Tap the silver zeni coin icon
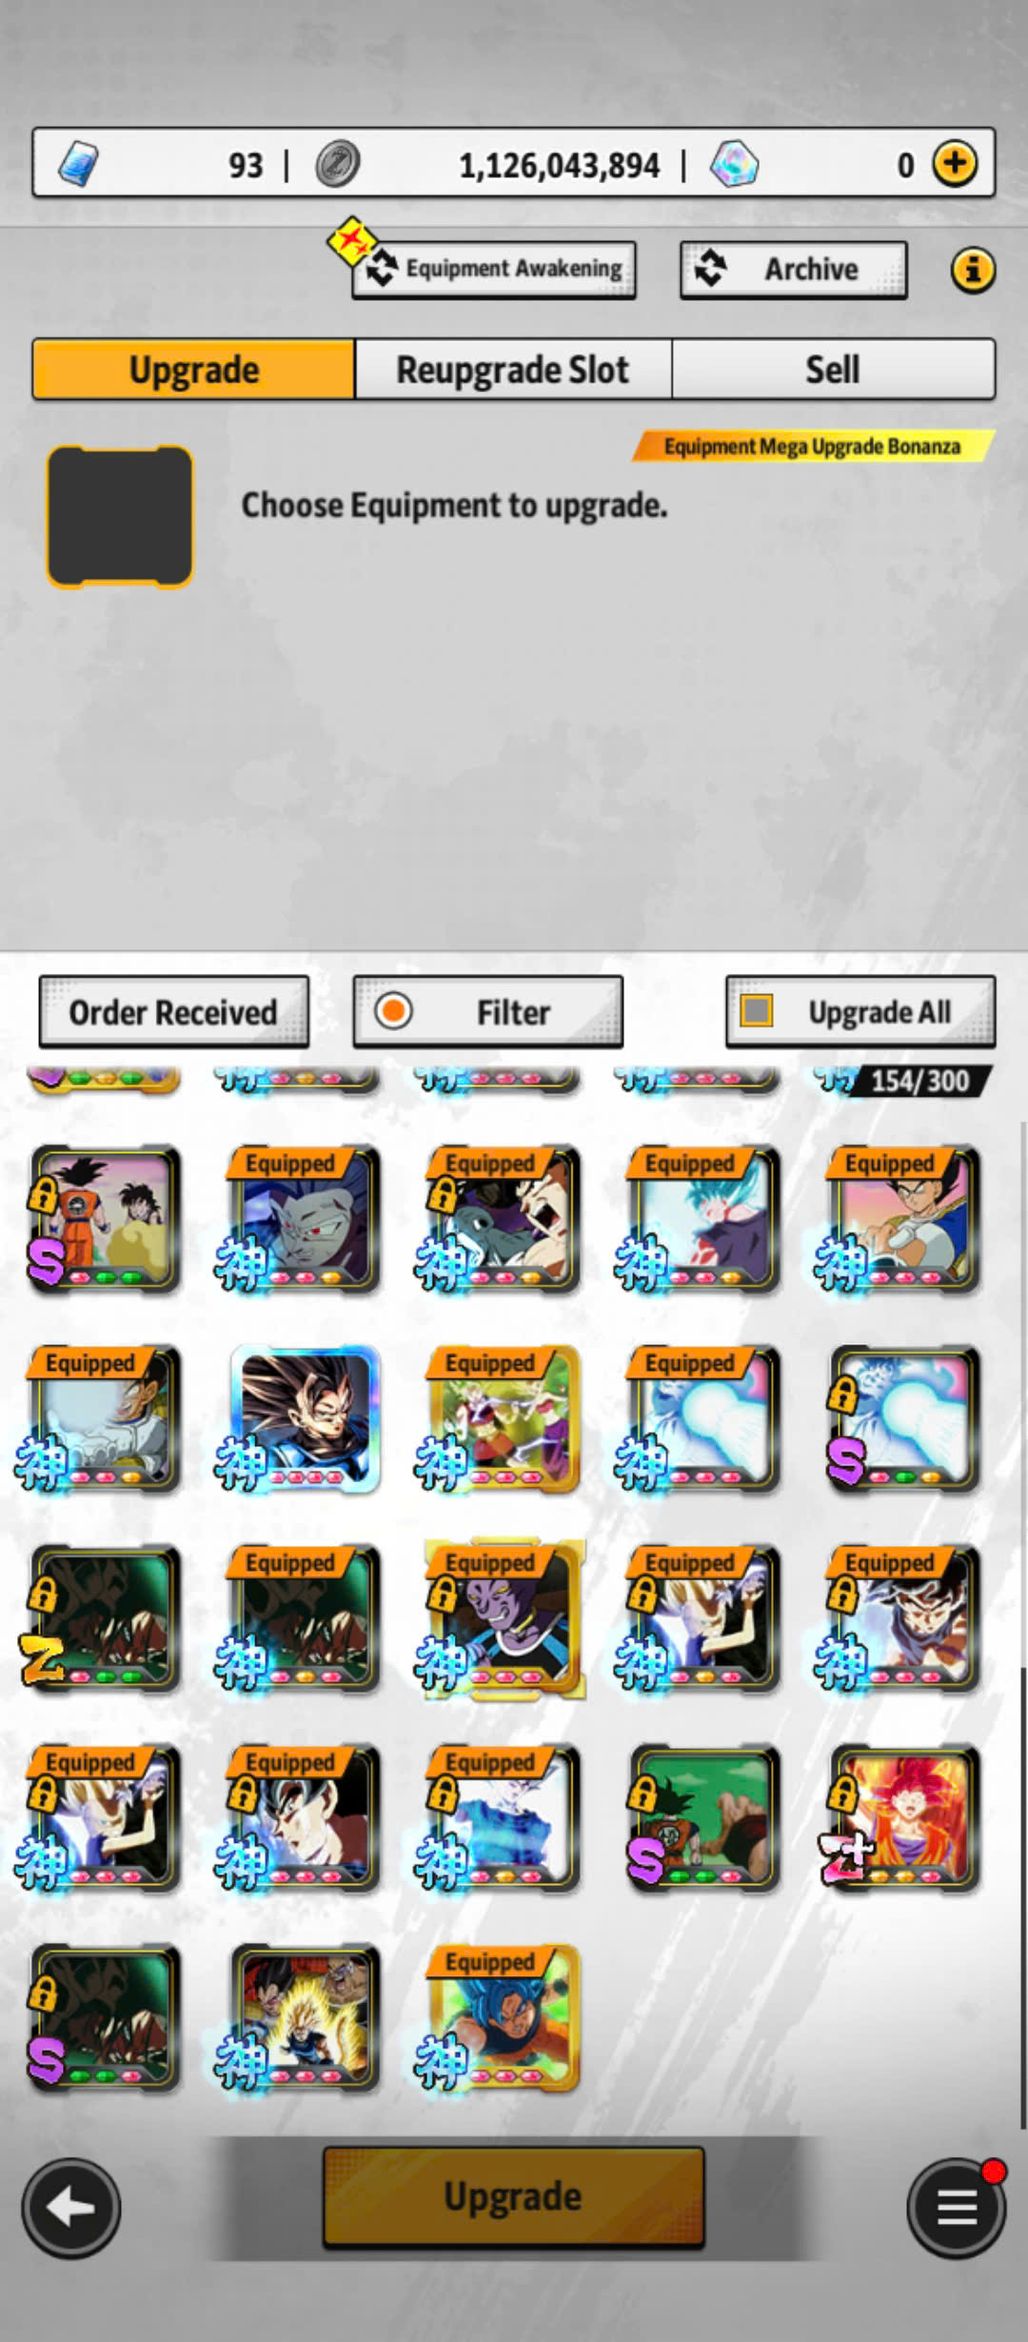The image size is (1028, 2342). tap(338, 164)
